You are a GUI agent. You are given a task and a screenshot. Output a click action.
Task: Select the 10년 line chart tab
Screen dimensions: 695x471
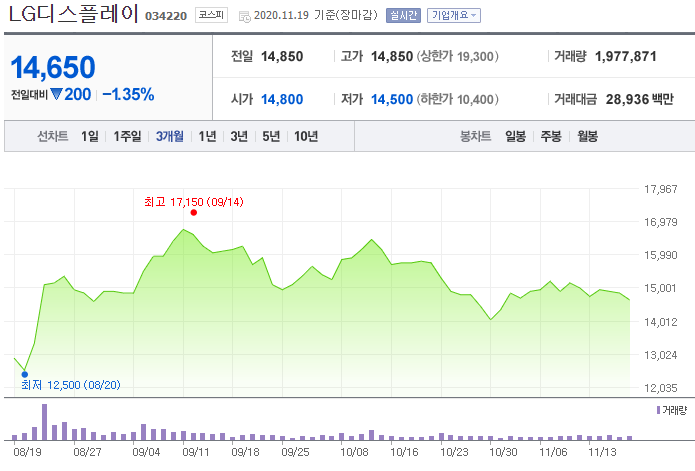(306, 136)
